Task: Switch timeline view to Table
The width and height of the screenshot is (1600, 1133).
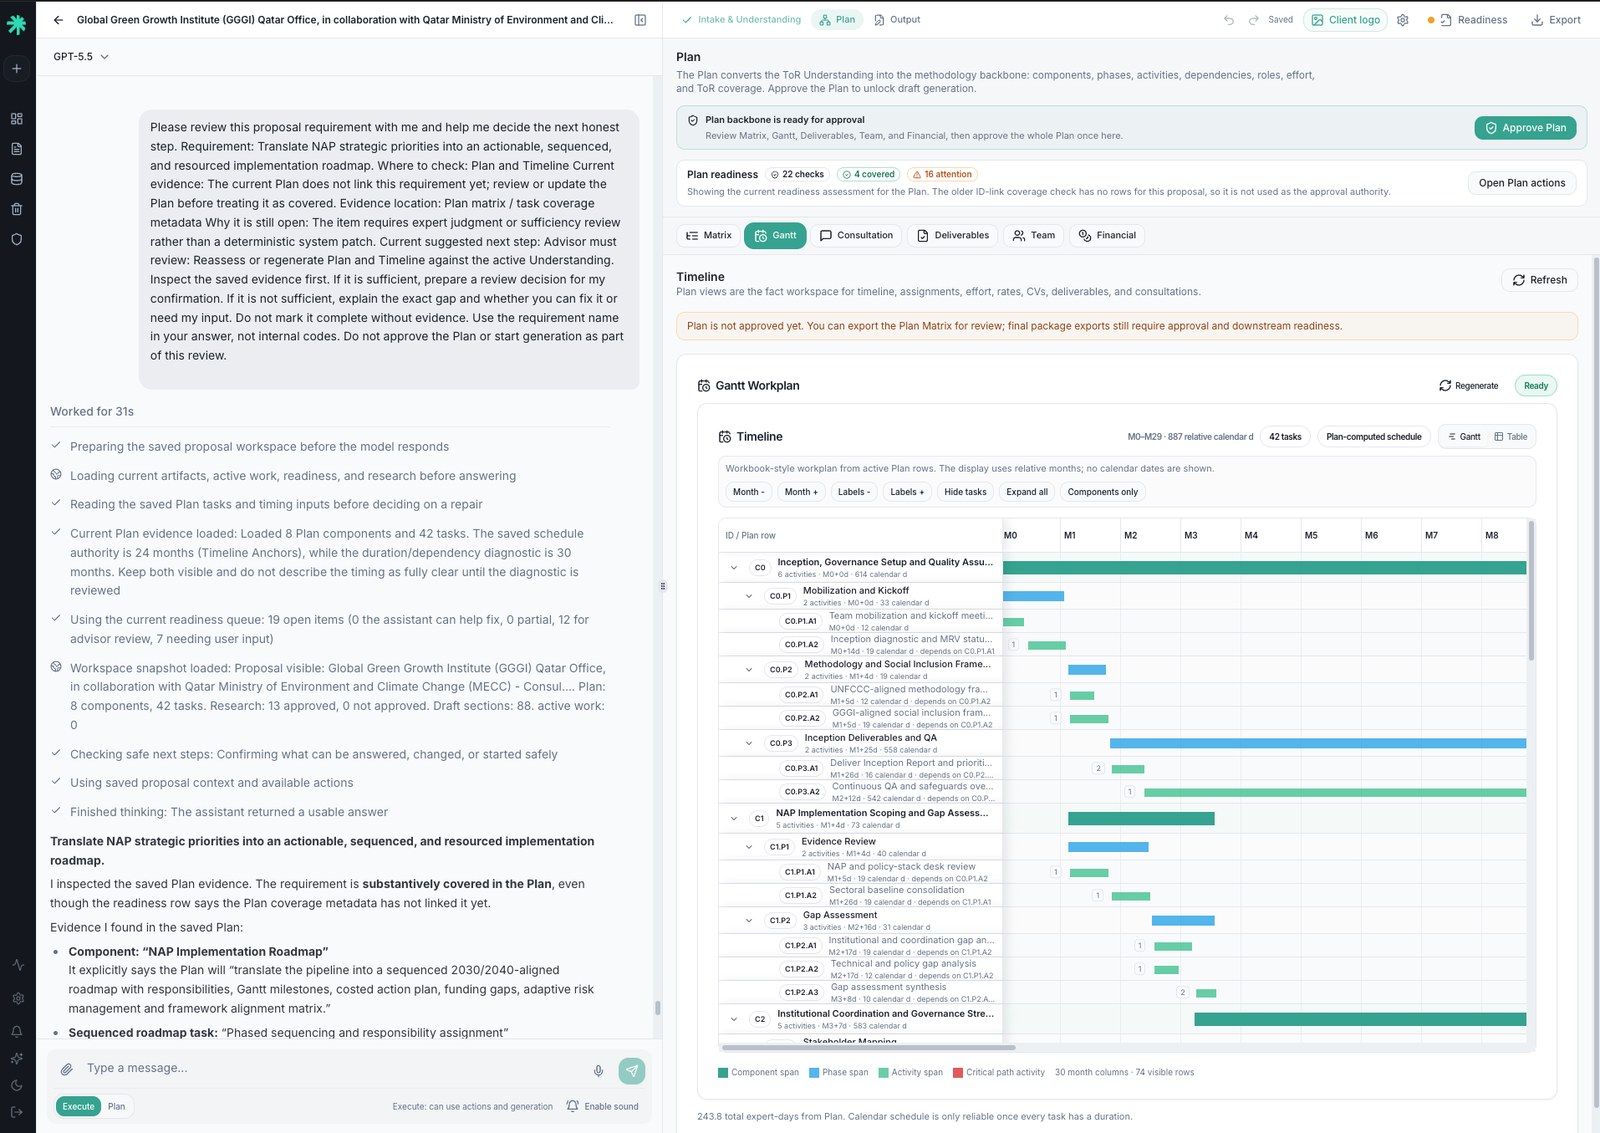Action: pyautogui.click(x=1511, y=437)
